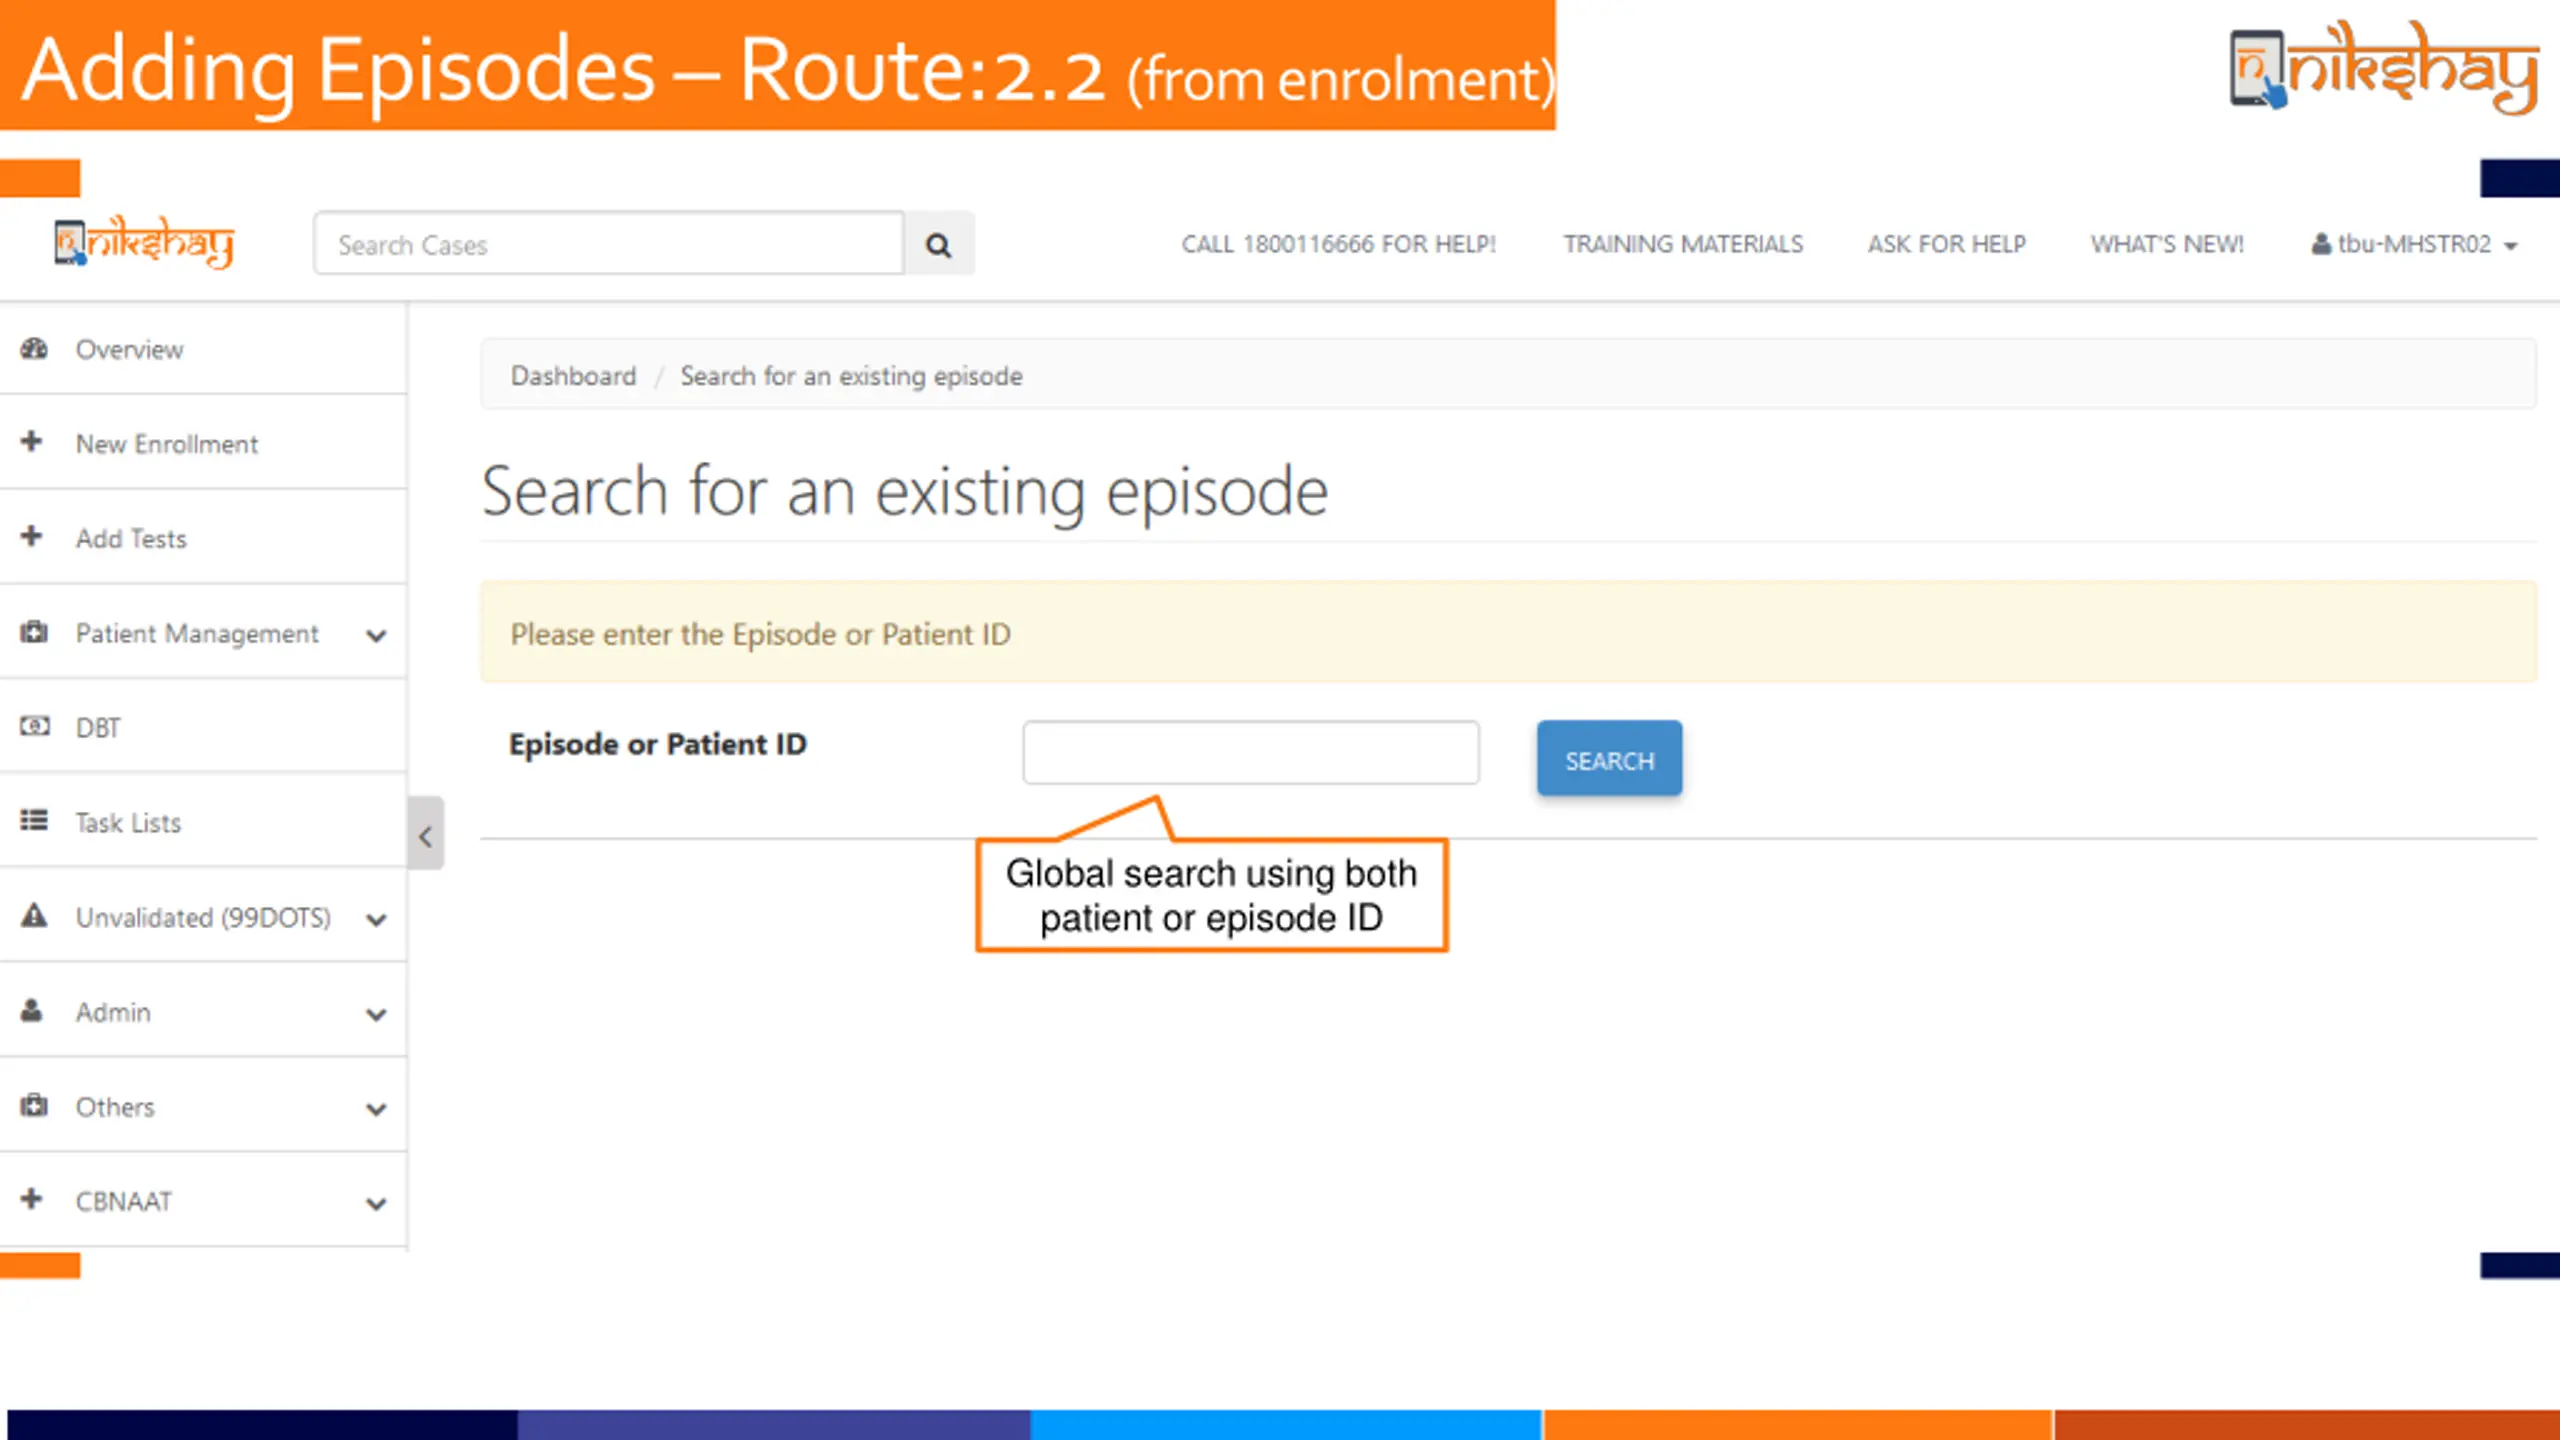Image resolution: width=2560 pixels, height=1440 pixels.
Task: Open the WHAT'S NEW! link
Action: pos(2167,244)
